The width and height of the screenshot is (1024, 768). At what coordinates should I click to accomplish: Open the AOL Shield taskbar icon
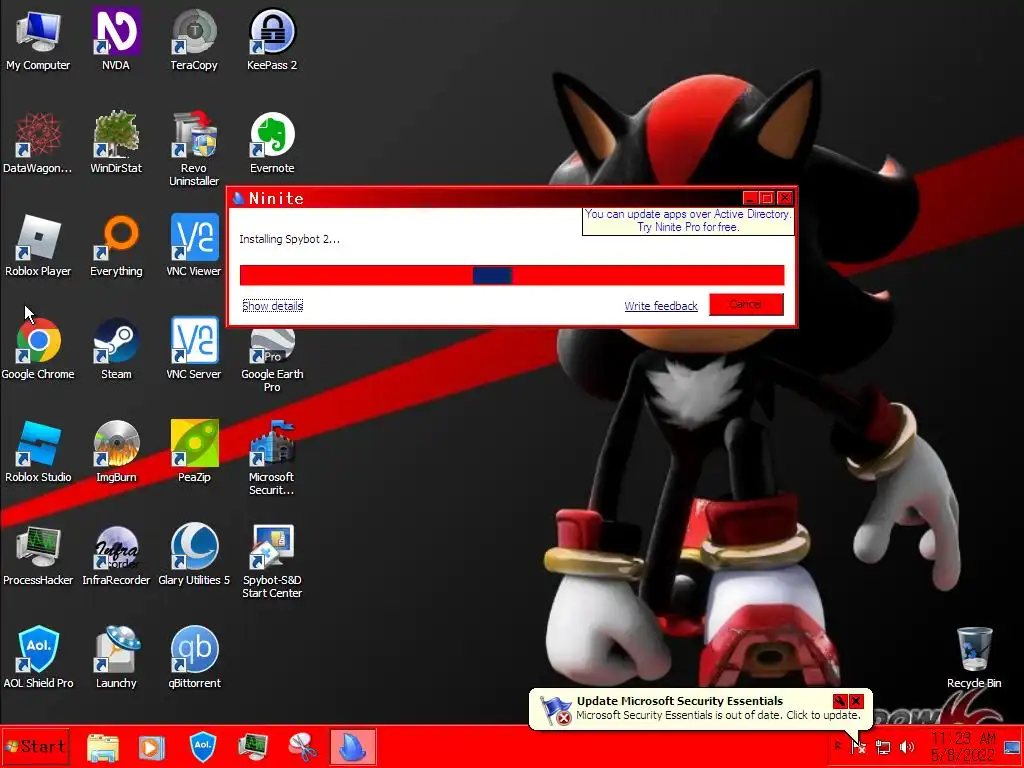(x=202, y=746)
